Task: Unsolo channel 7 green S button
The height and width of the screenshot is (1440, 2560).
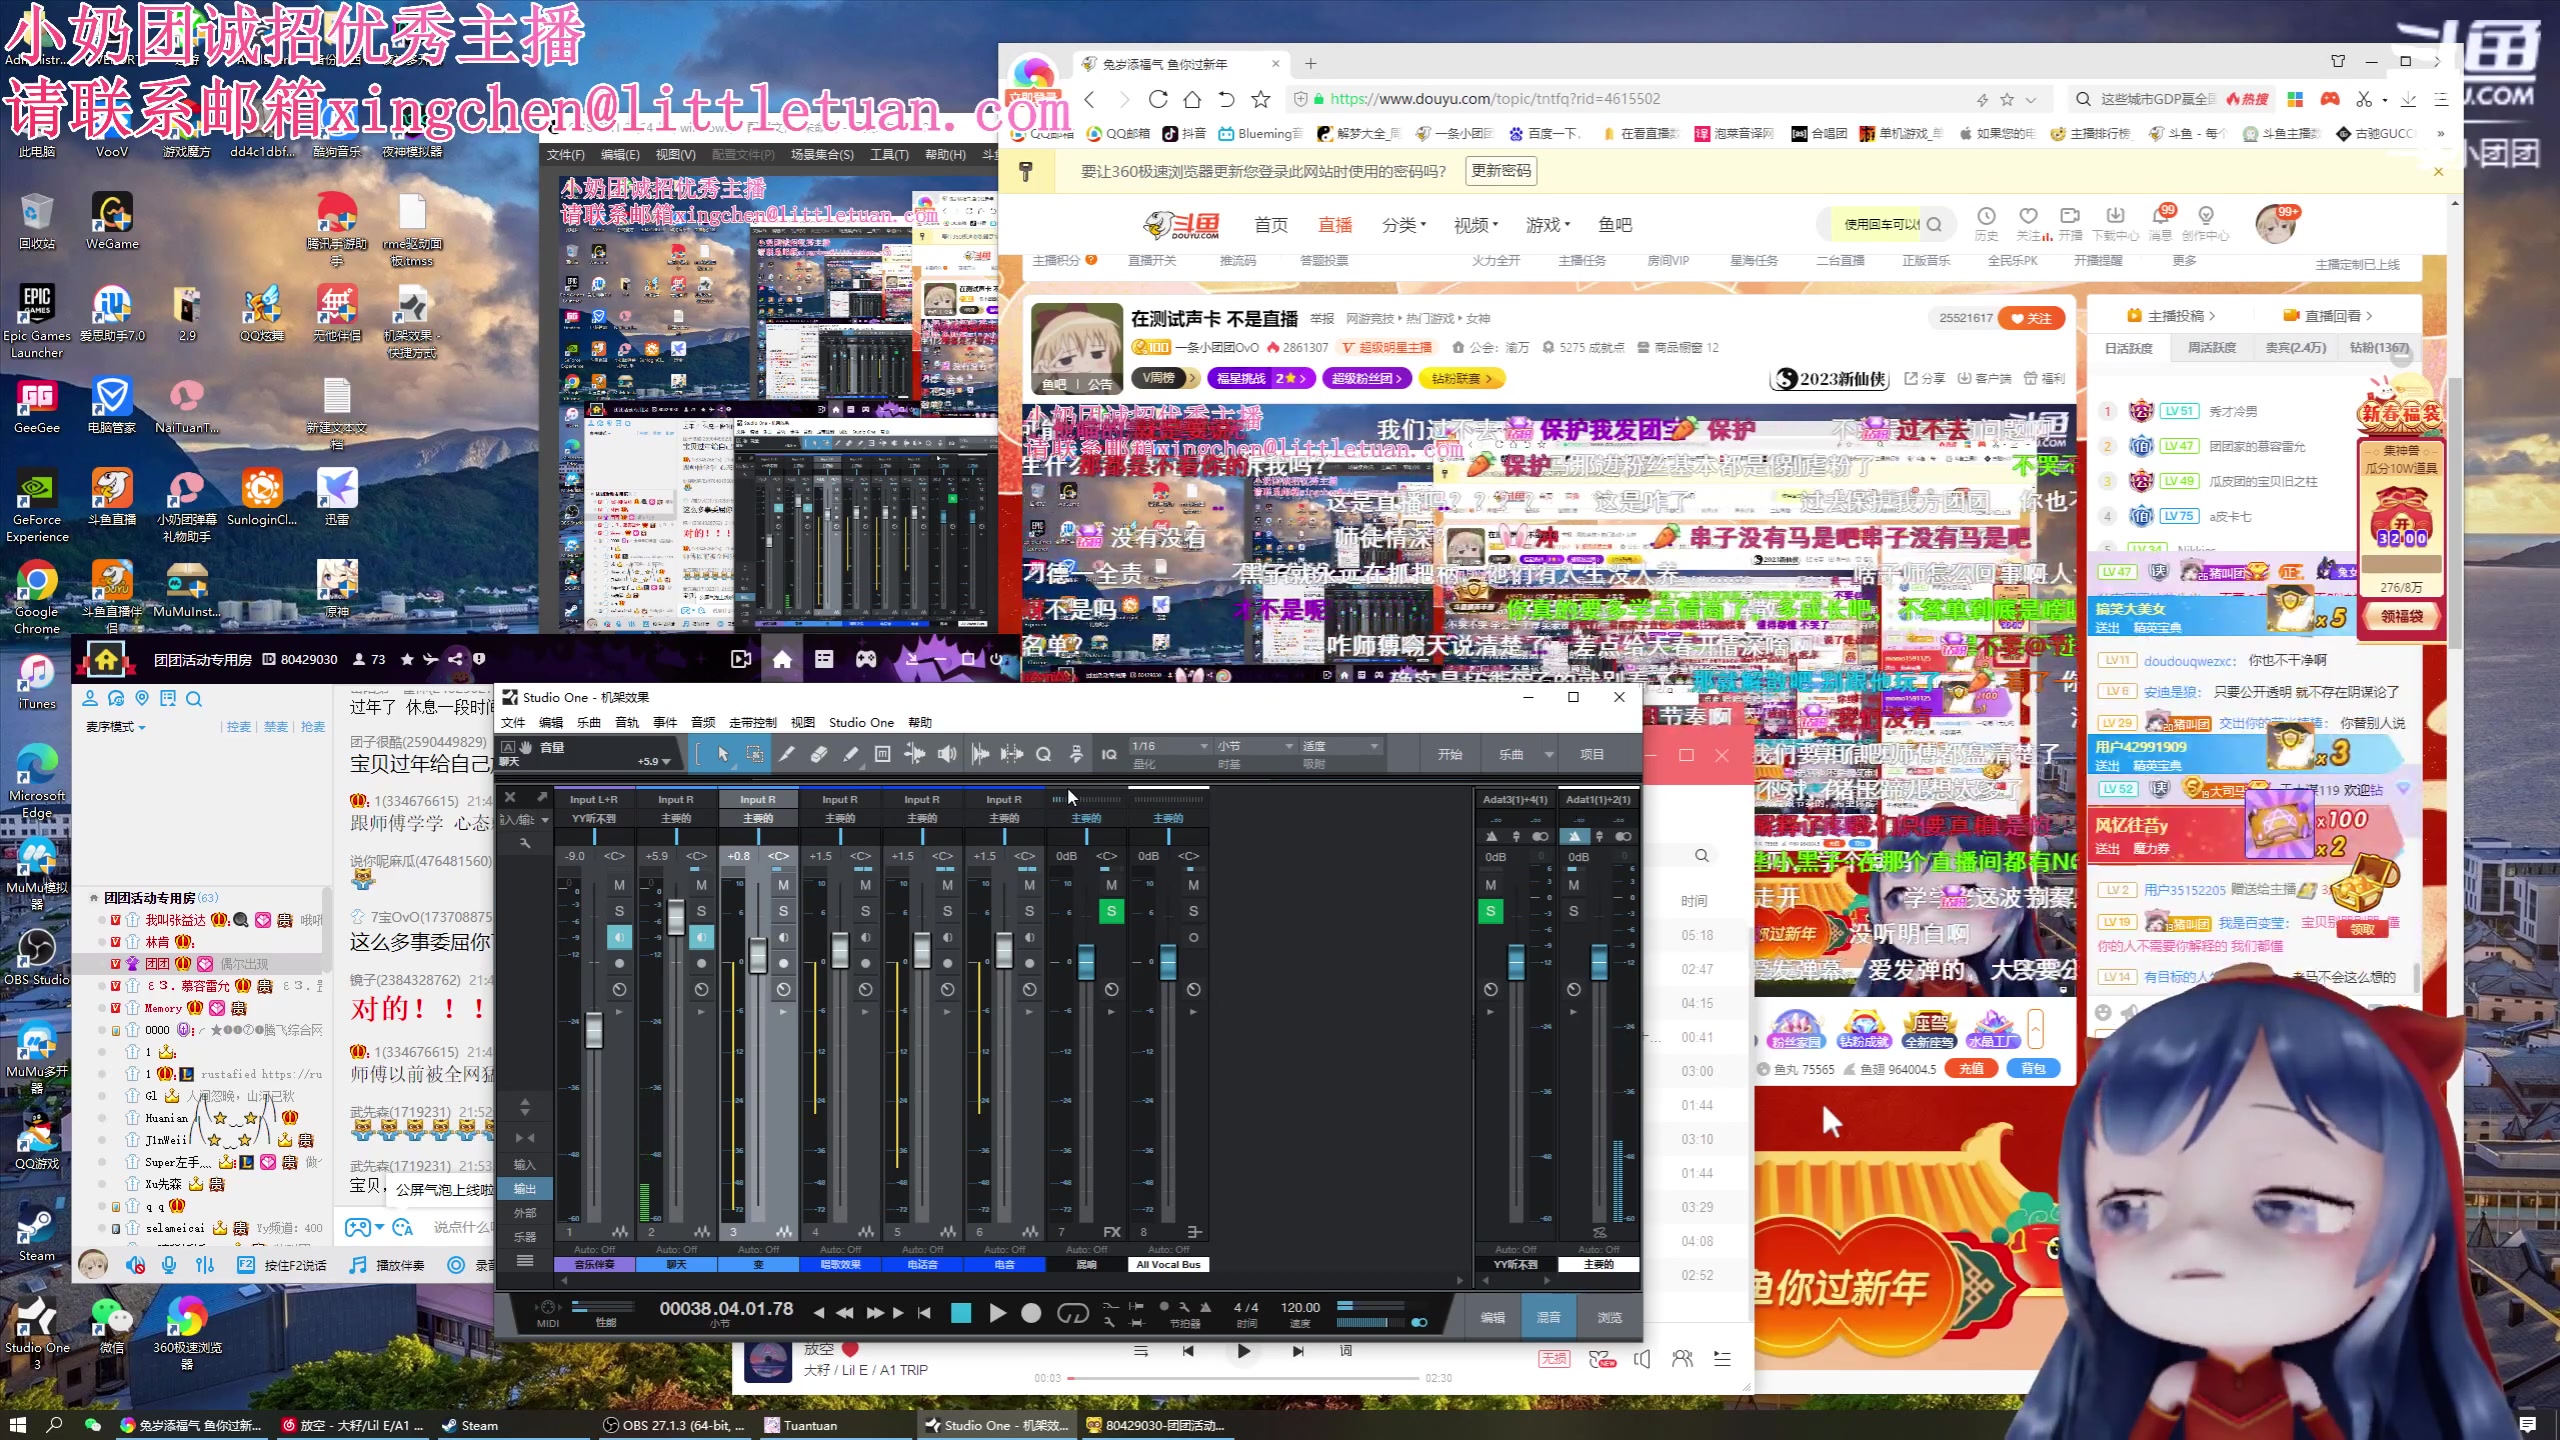Action: pyautogui.click(x=1111, y=911)
